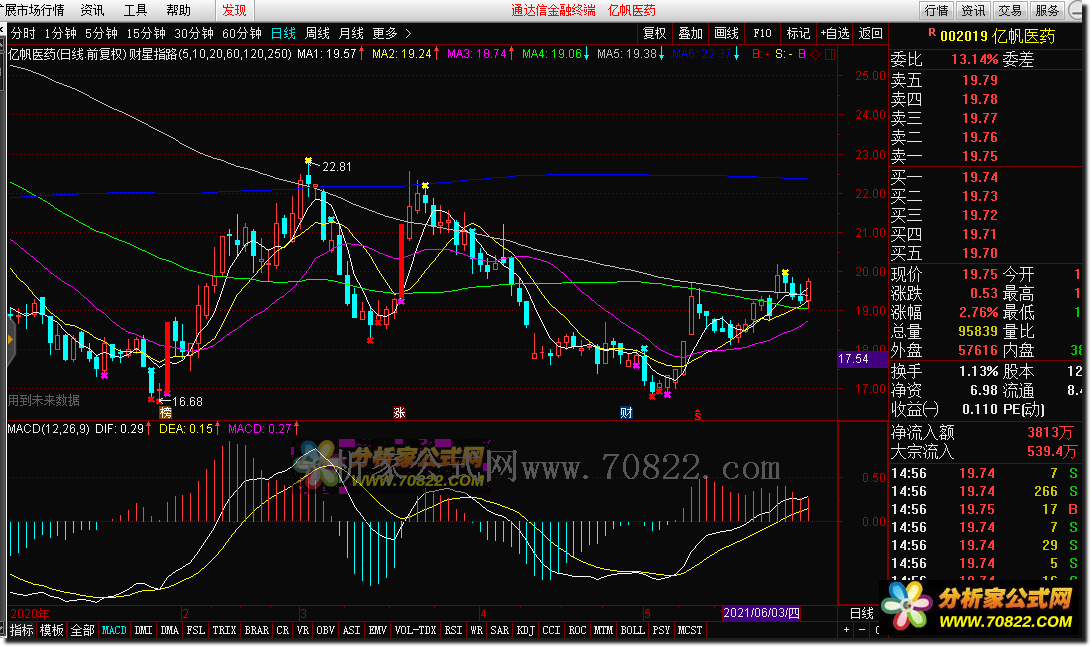
Task: Click the 002019 亿帆医药 stock title
Action: point(997,36)
